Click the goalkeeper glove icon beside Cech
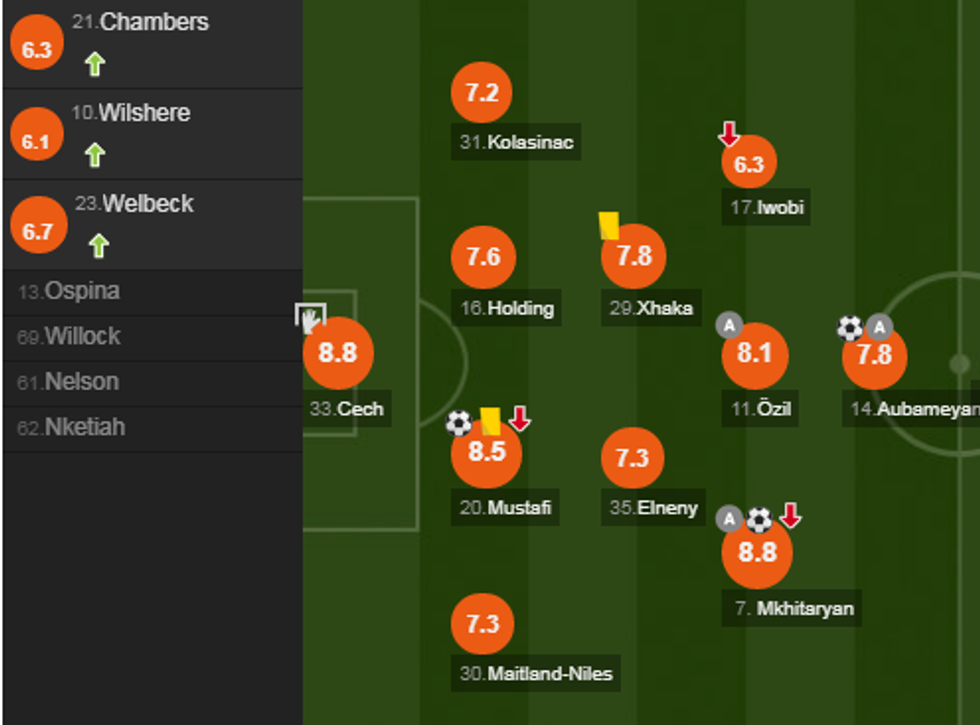Viewport: 980px width, 725px height. coord(311,319)
